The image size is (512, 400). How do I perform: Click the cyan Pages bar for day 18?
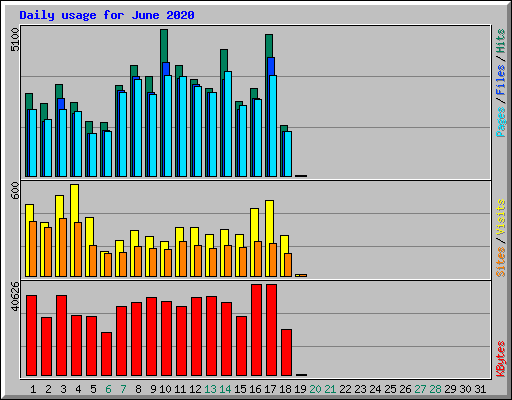coord(288,154)
